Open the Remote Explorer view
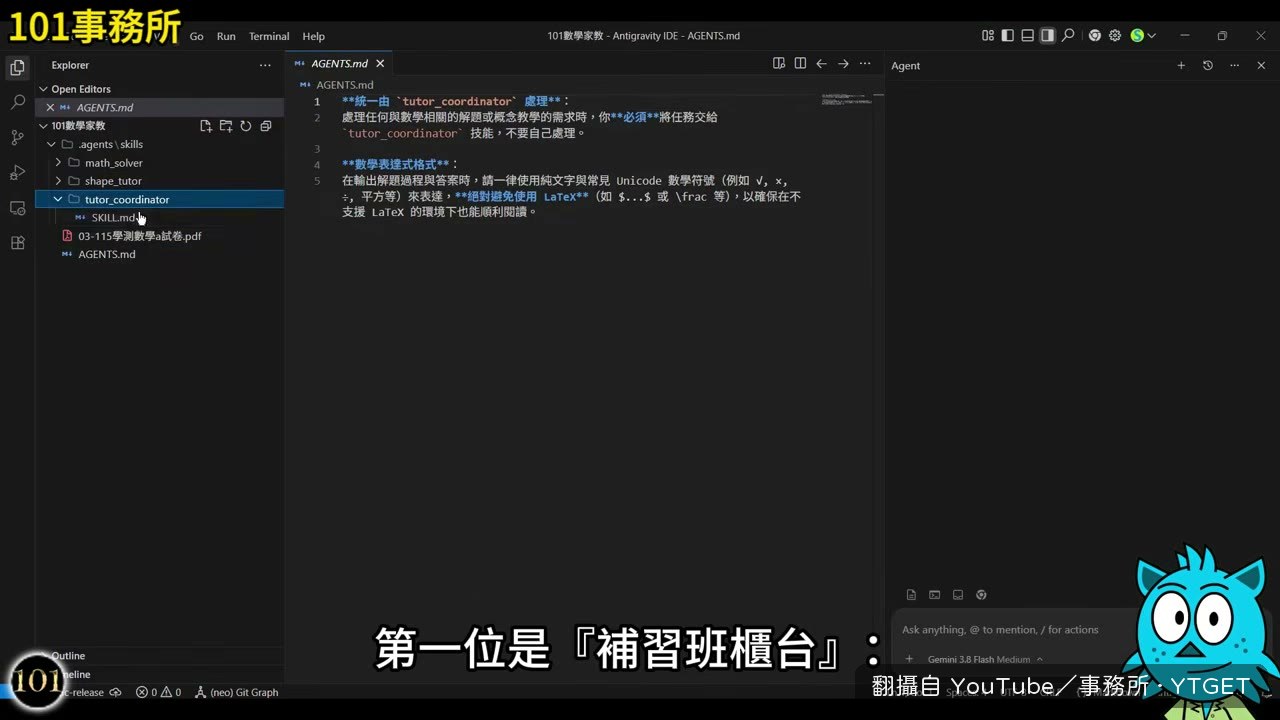 pyautogui.click(x=17, y=208)
